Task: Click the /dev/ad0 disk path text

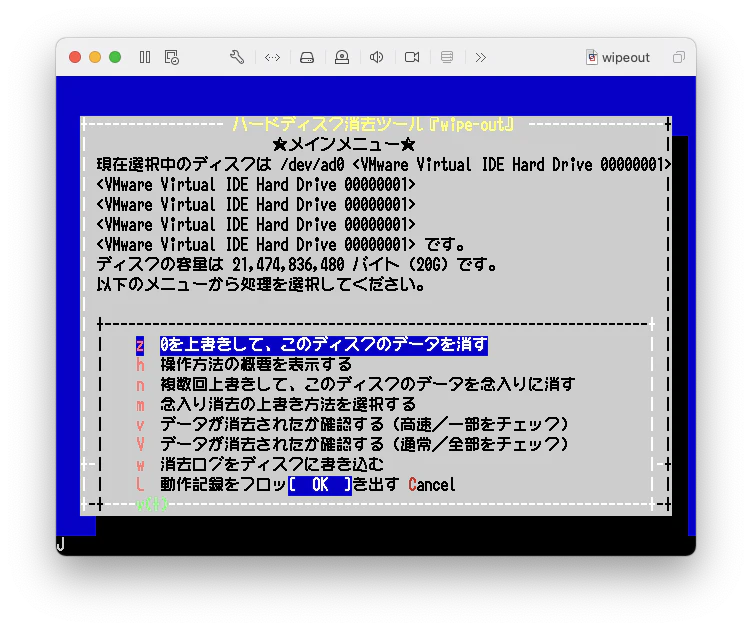Action: [312, 165]
